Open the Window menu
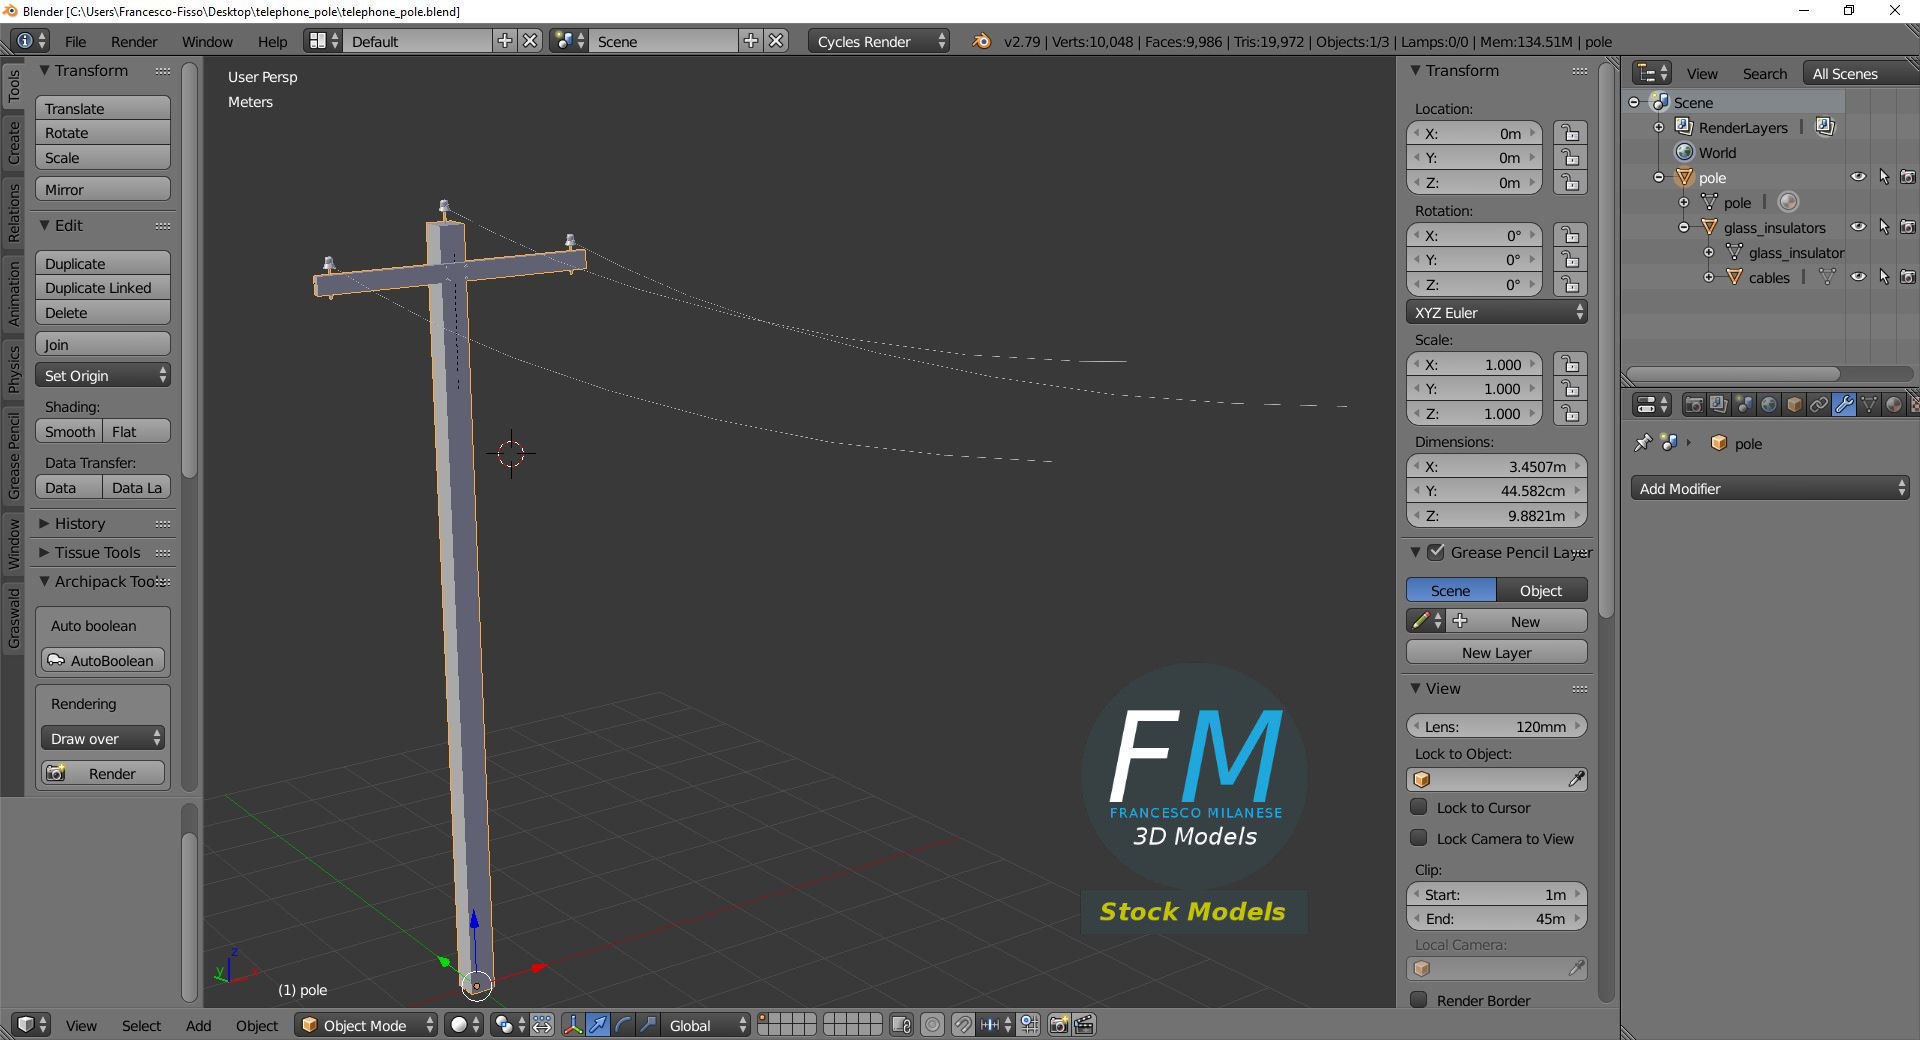The height and width of the screenshot is (1040, 1920). tap(207, 41)
